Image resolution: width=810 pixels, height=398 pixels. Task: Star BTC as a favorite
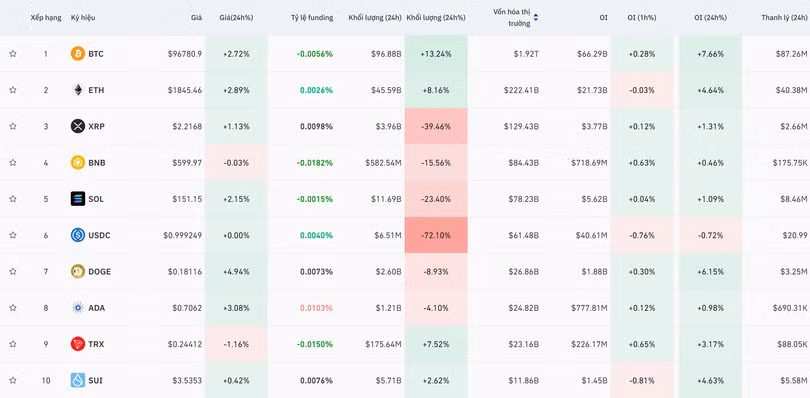(x=13, y=54)
